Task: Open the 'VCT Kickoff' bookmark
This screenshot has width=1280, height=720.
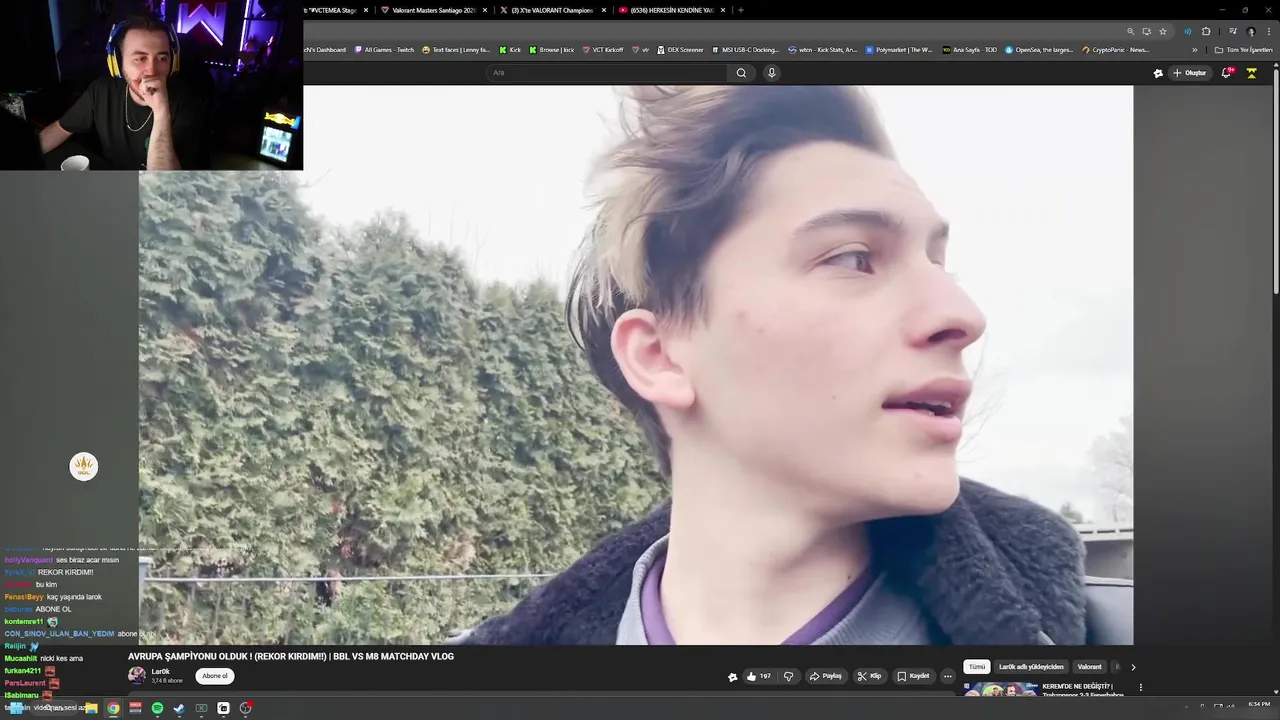Action: pyautogui.click(x=602, y=50)
